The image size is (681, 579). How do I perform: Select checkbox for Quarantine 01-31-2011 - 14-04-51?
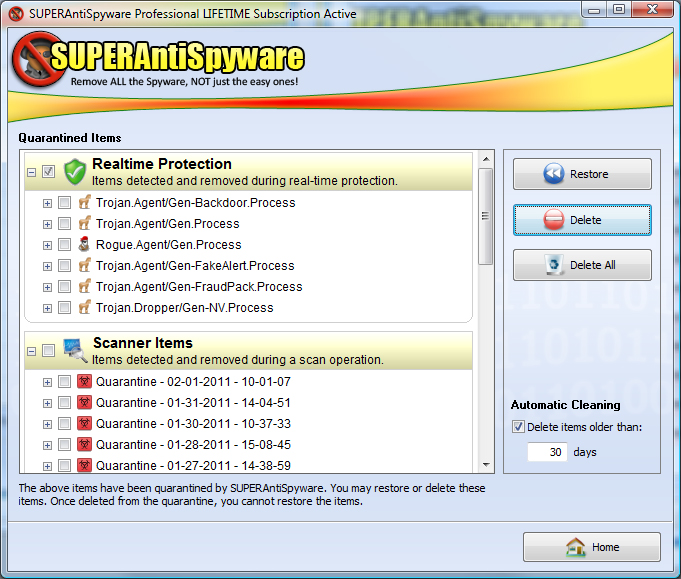click(64, 403)
